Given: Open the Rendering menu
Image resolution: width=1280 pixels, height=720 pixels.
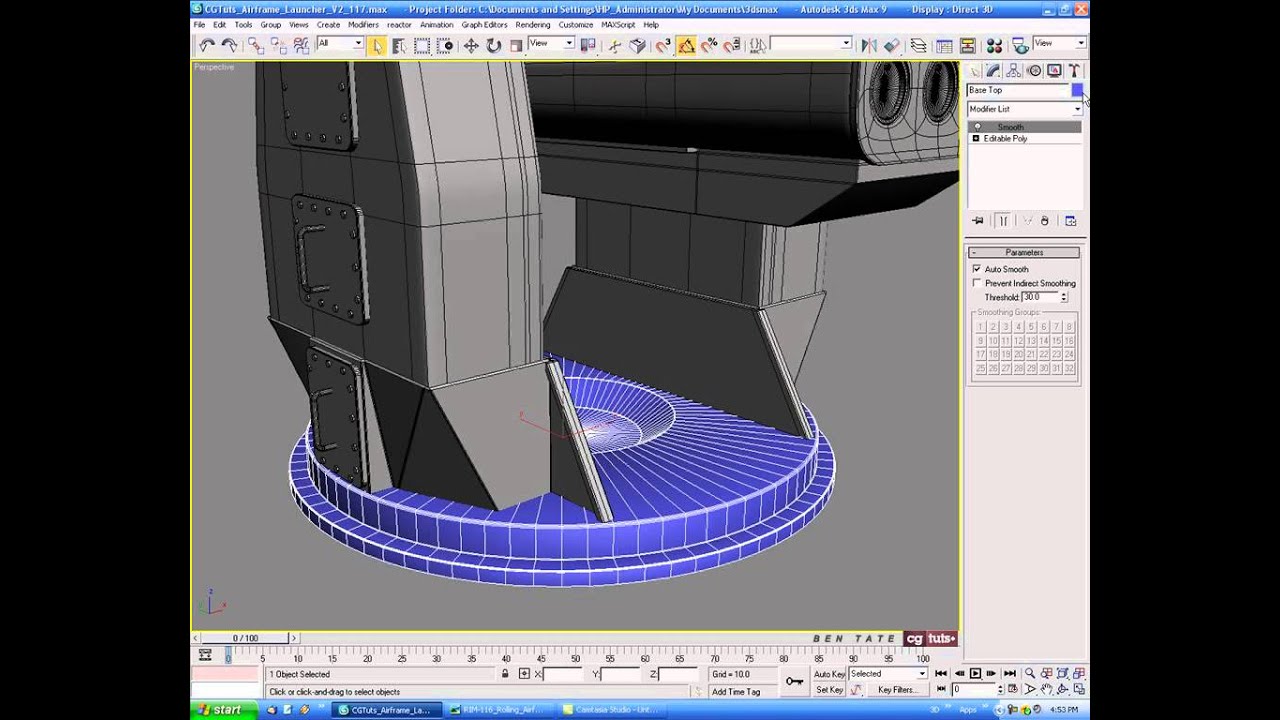Looking at the screenshot, I should click(x=533, y=25).
